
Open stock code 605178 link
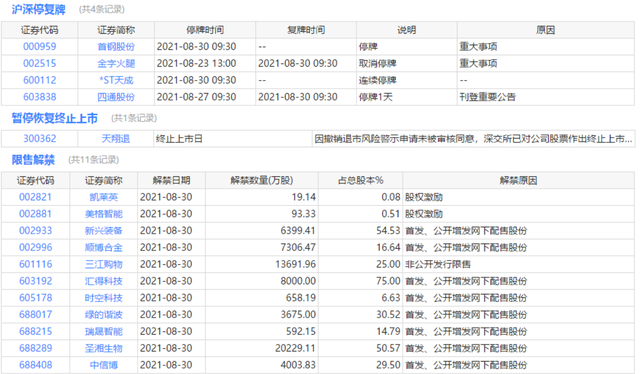coord(36,298)
